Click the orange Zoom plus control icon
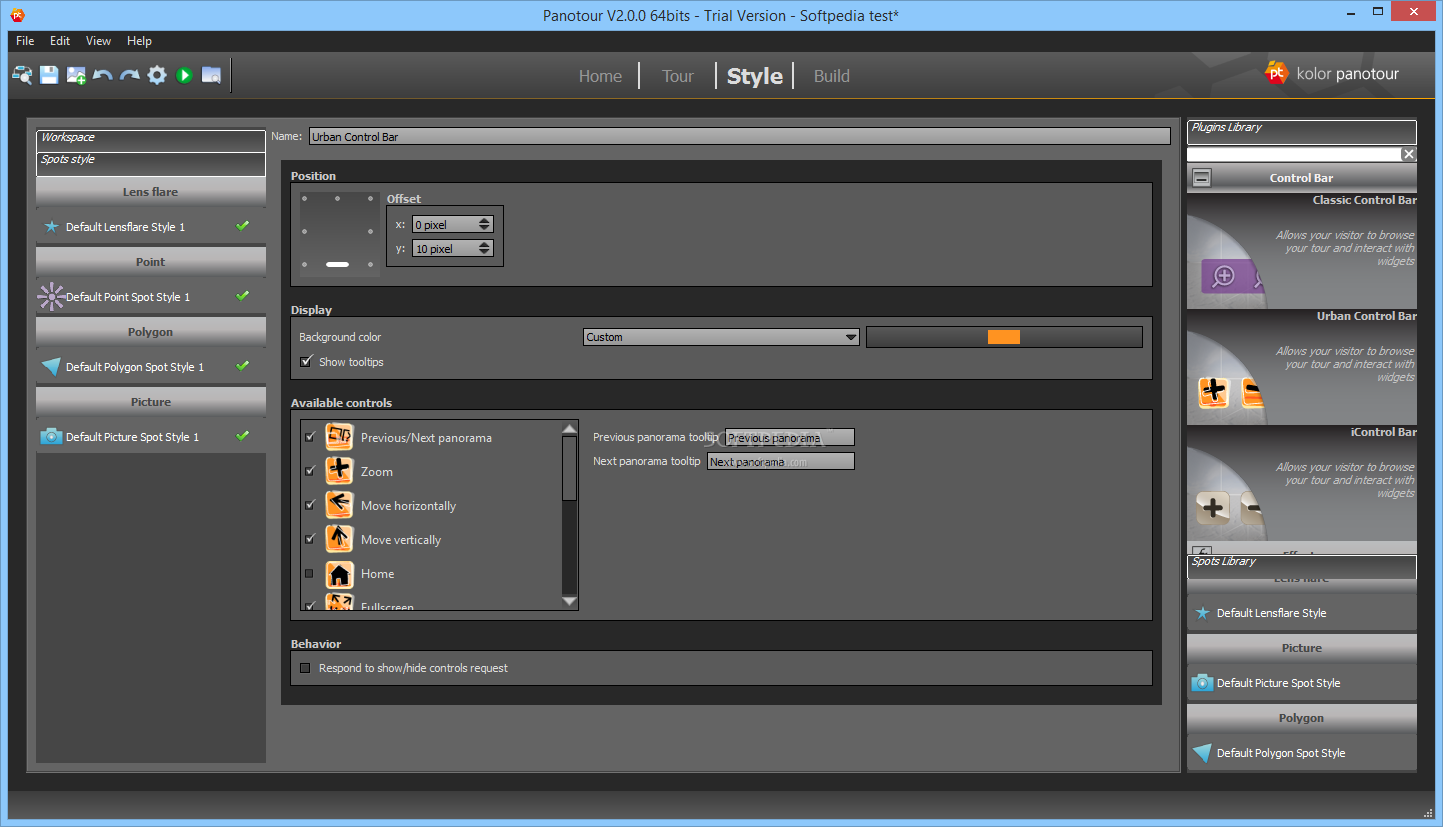 point(340,471)
